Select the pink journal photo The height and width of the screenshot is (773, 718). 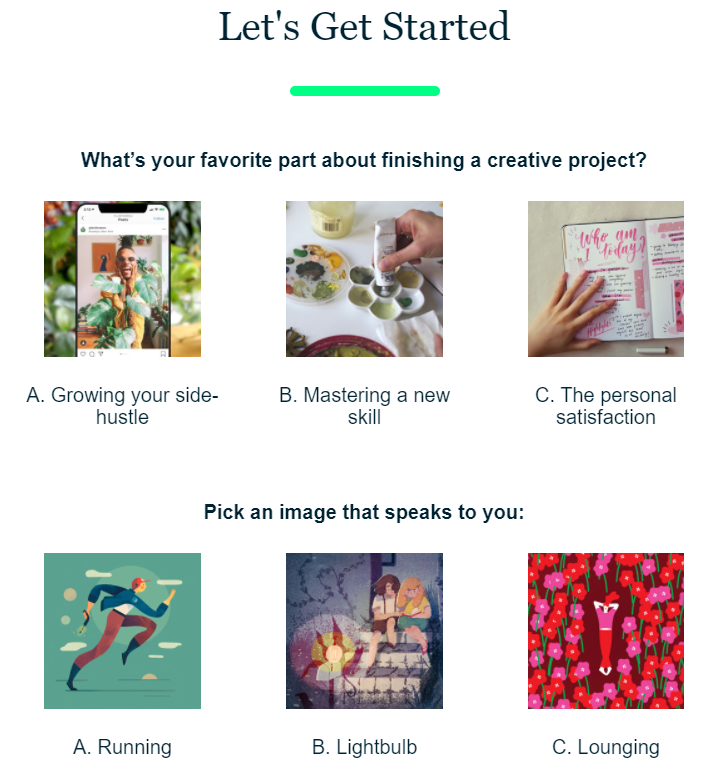click(606, 279)
